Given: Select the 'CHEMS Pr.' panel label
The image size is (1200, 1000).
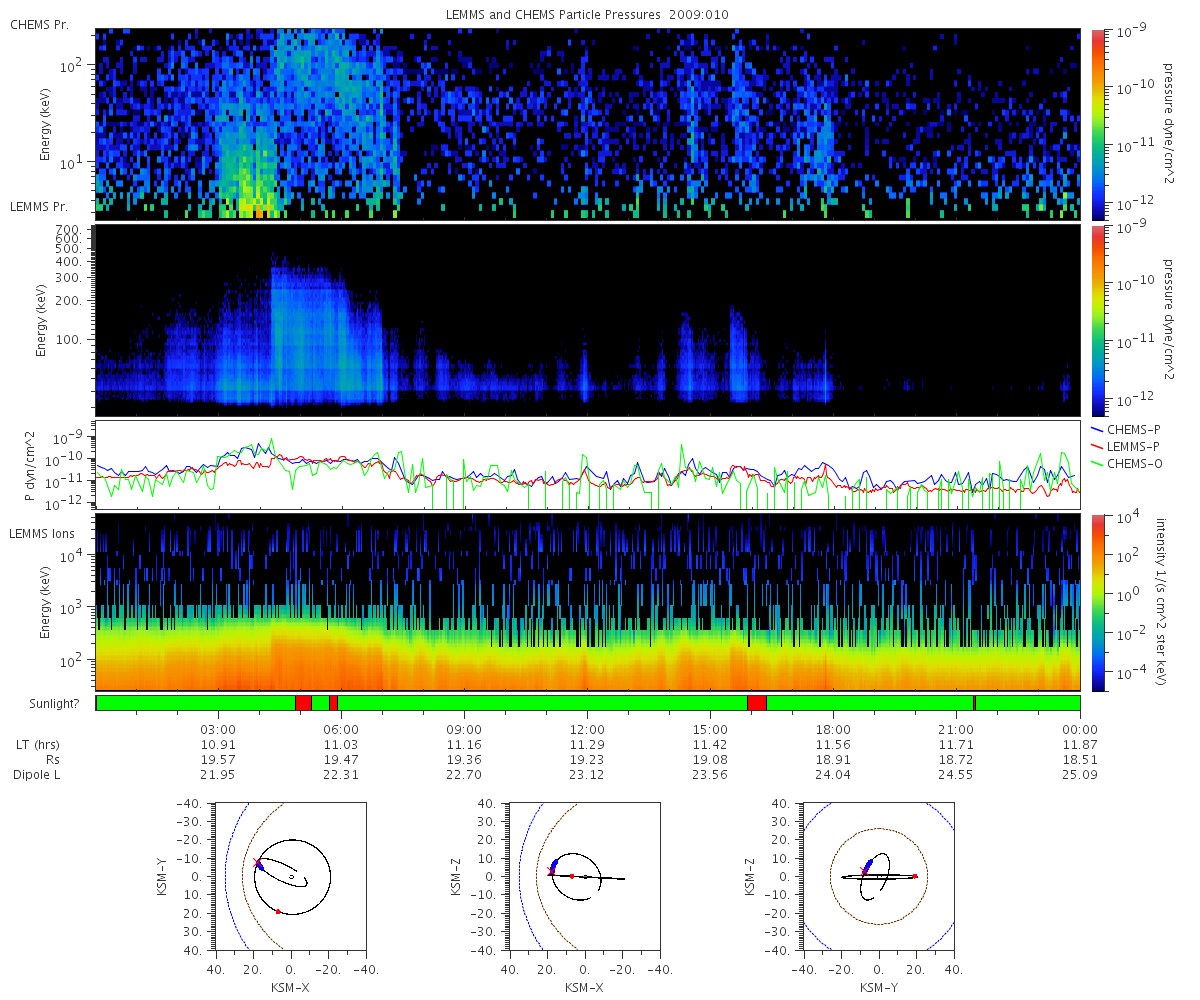Looking at the screenshot, I should coord(39,24).
